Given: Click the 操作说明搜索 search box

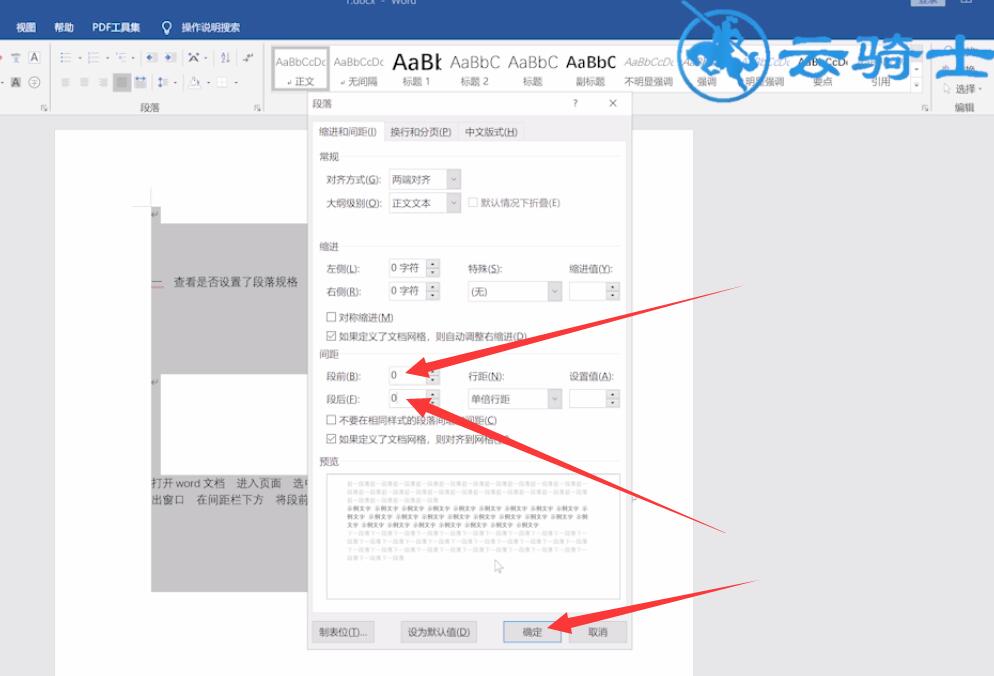Looking at the screenshot, I should click(x=210, y=27).
